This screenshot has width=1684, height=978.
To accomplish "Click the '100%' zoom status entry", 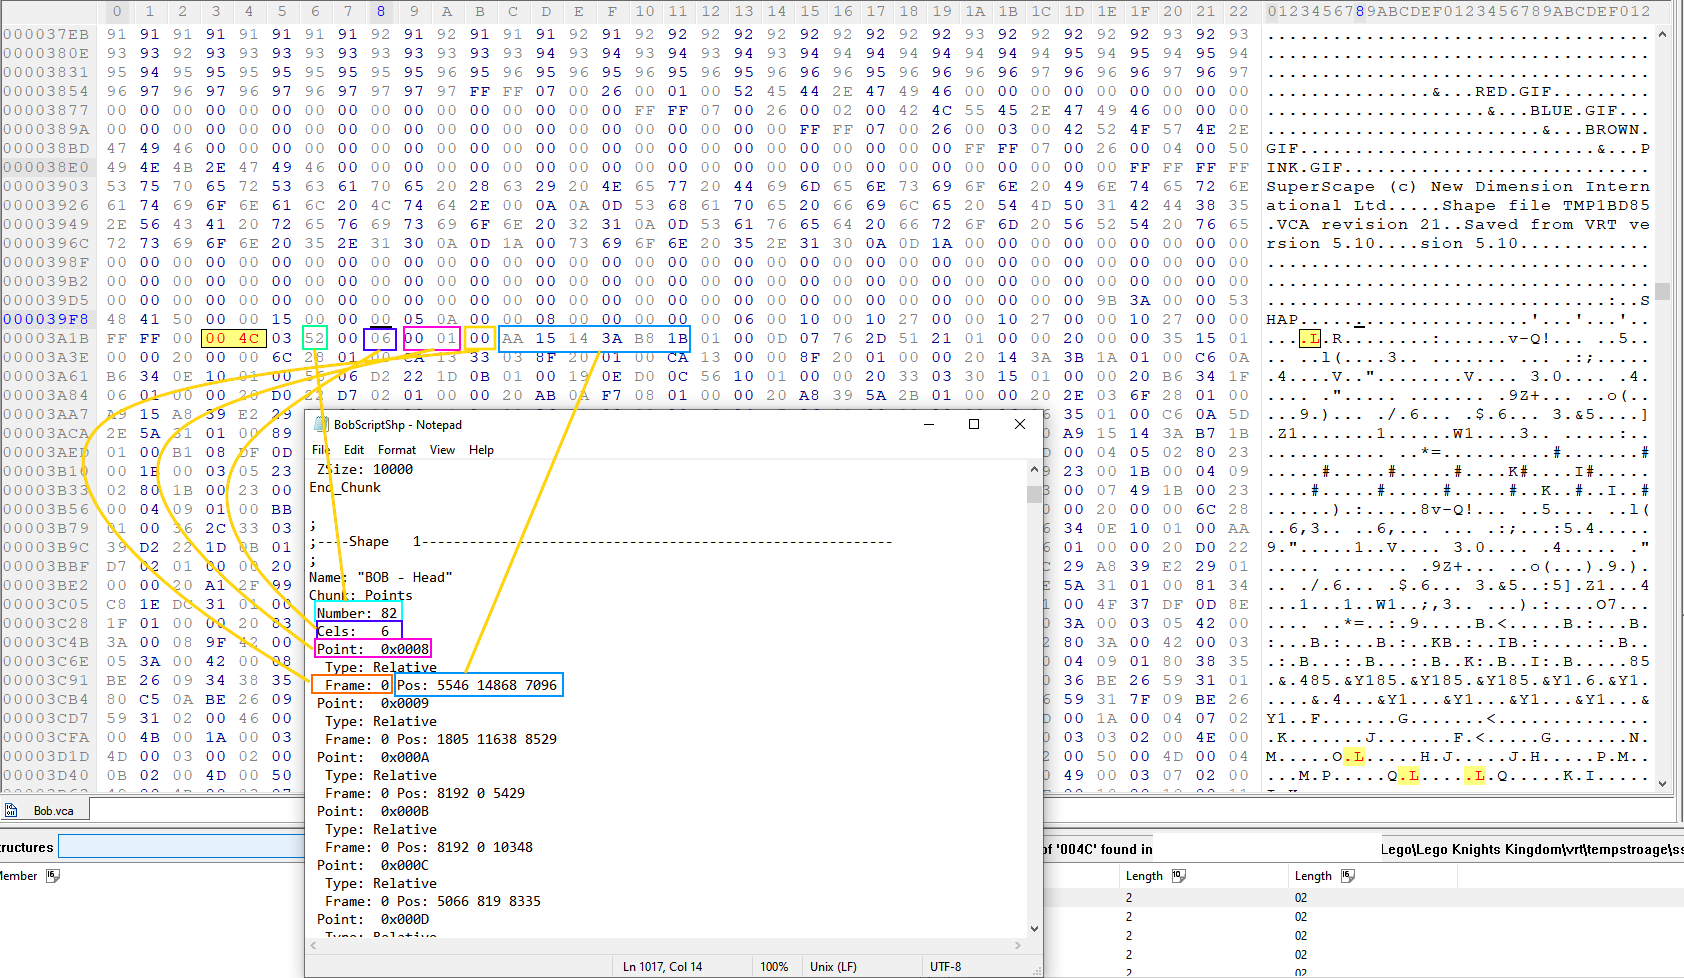I will 774,967.
